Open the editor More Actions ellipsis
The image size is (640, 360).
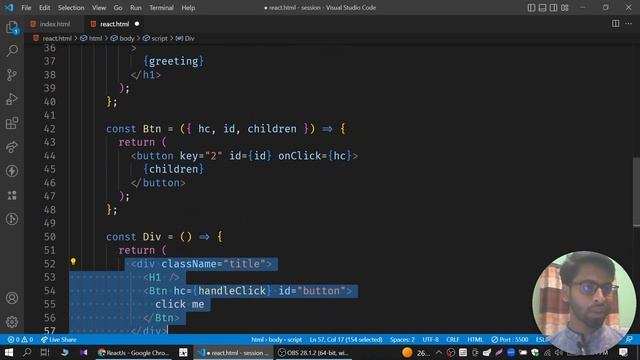click(629, 24)
